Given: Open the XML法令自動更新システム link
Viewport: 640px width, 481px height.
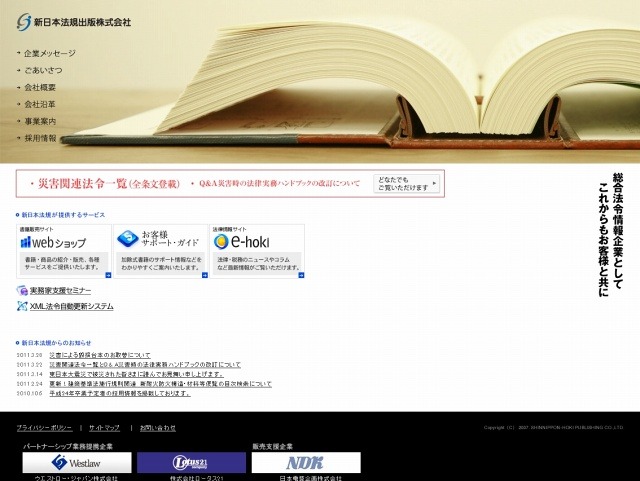Looking at the screenshot, I should click(x=71, y=306).
